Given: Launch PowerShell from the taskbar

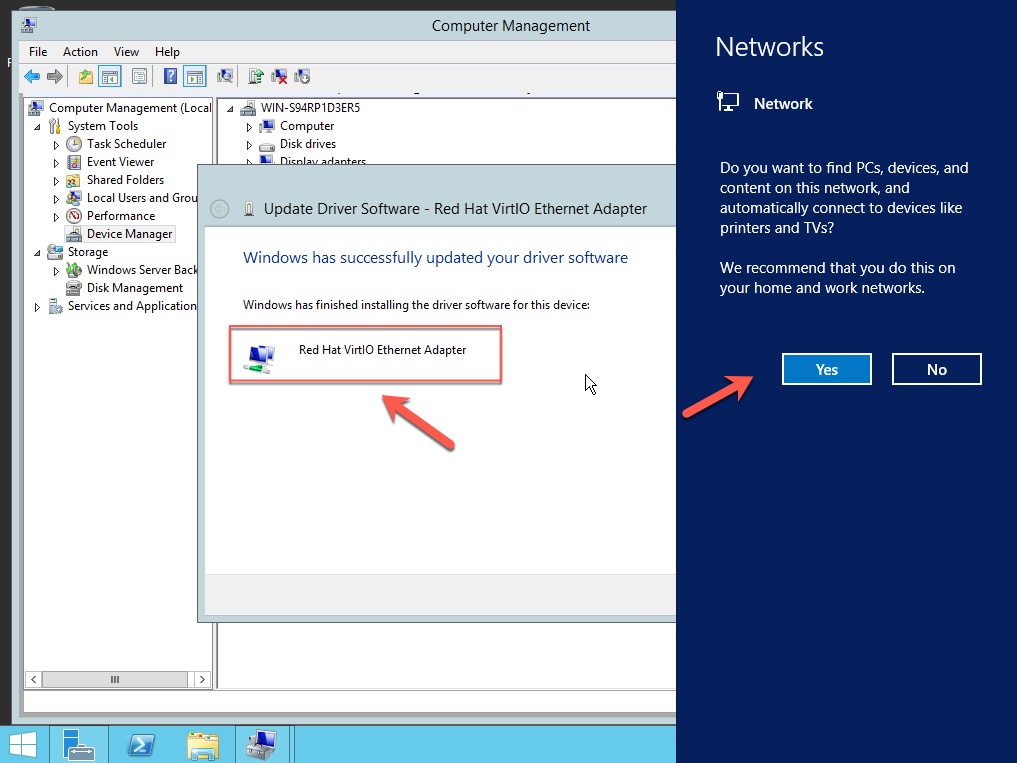Looking at the screenshot, I should coord(141,745).
